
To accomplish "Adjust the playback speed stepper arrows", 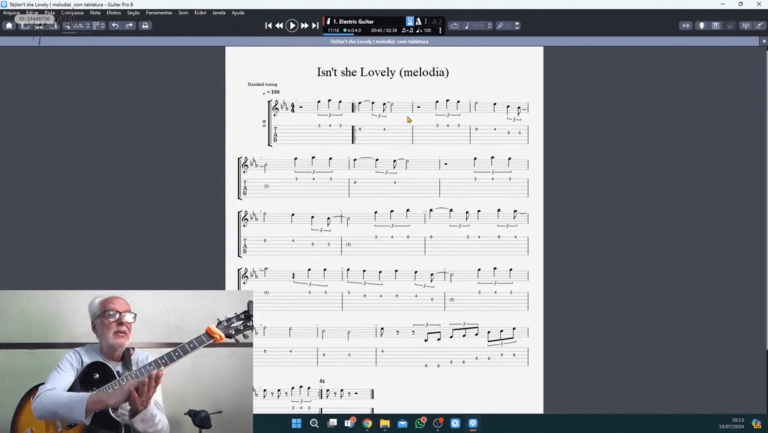I will (489, 25).
